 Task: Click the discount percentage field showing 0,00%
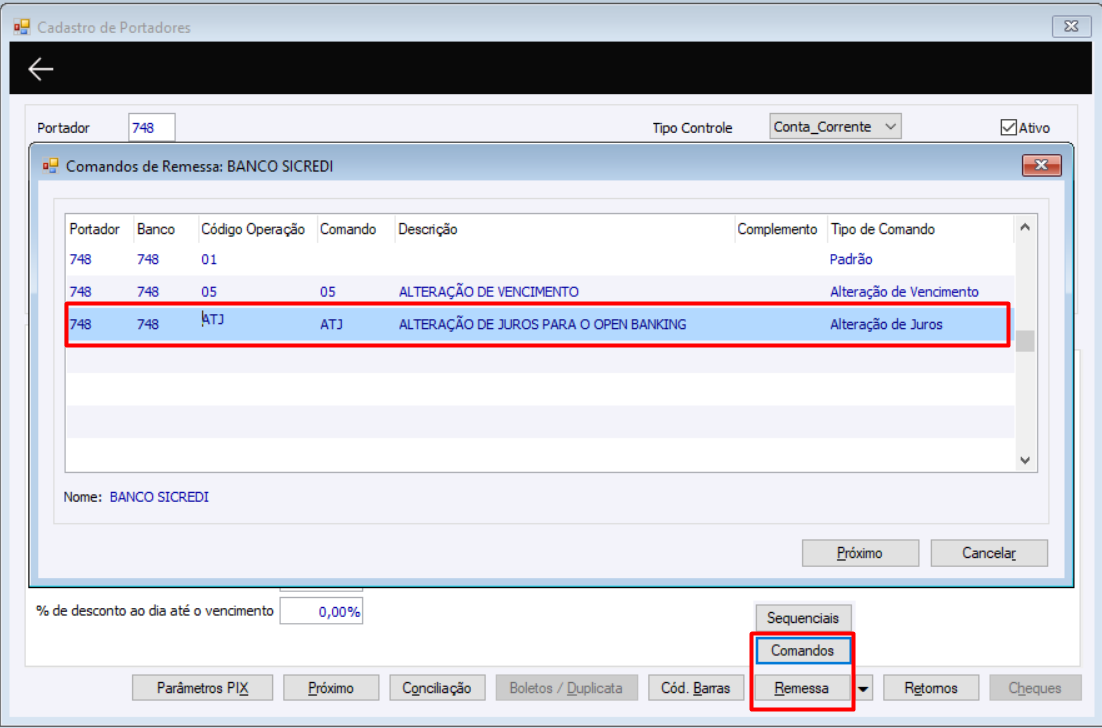coord(321,611)
